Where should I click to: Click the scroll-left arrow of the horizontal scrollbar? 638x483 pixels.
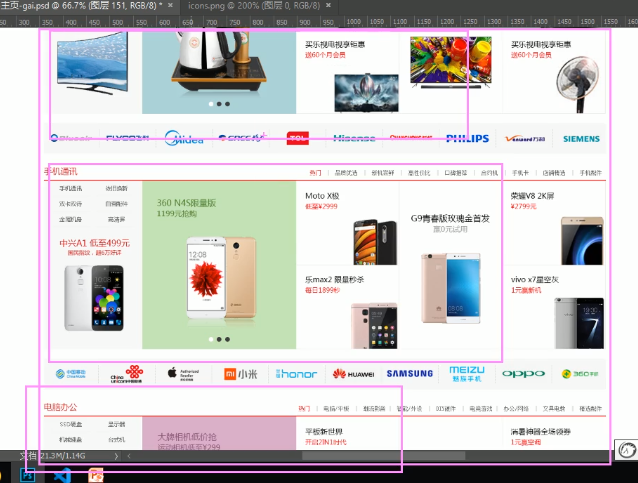coord(129,456)
